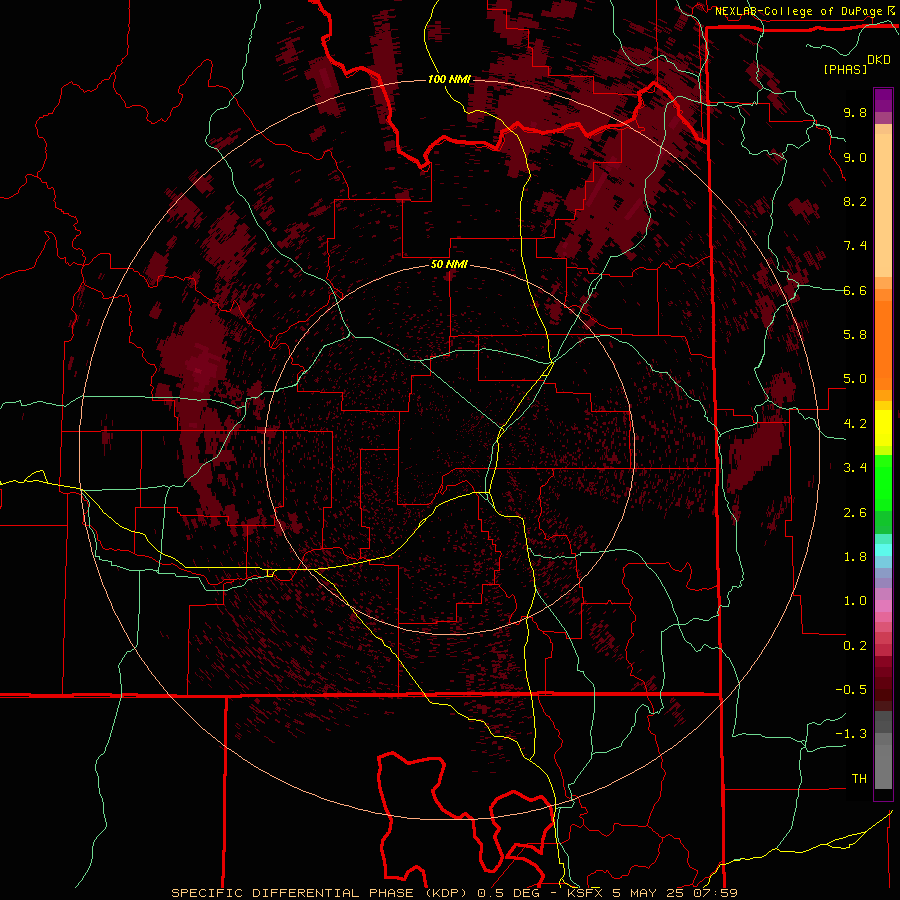Click the yellow band of the color scale
Image resolution: width=900 pixels, height=900 pixels.
[883, 428]
